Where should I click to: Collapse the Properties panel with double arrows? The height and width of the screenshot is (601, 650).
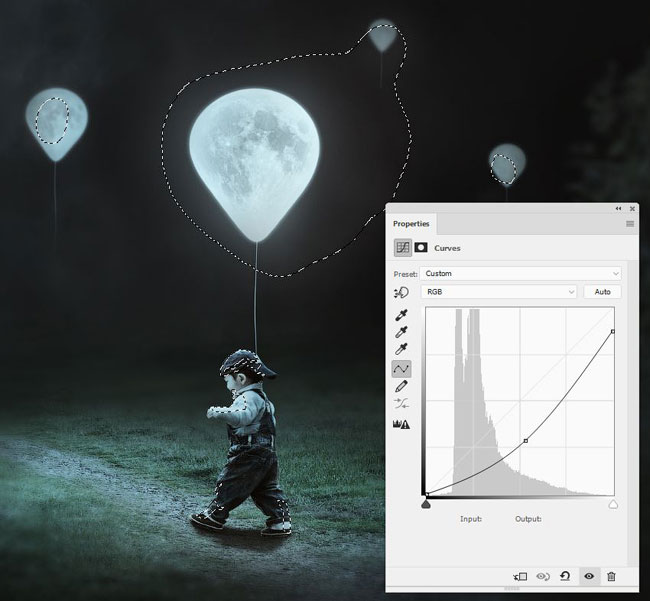618,208
